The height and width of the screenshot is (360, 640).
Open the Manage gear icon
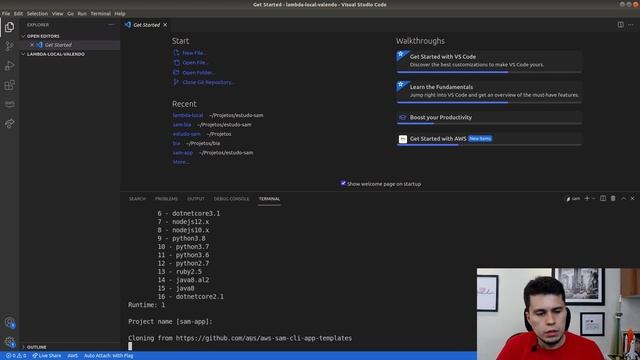pyautogui.click(x=9, y=342)
